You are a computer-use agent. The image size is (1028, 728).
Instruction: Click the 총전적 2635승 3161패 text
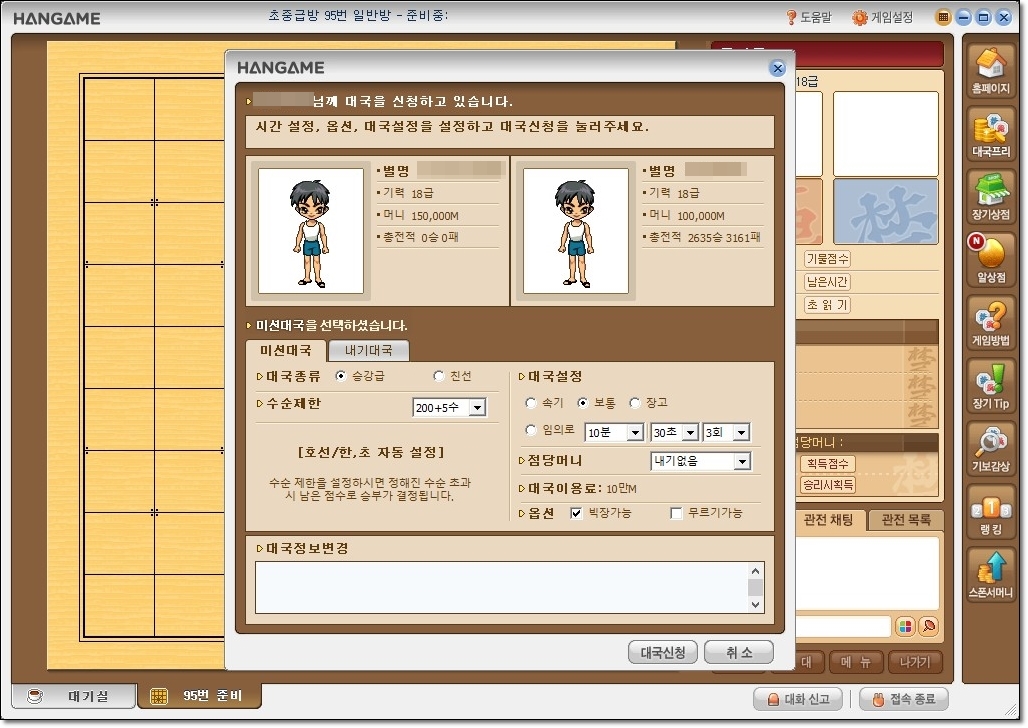704,237
